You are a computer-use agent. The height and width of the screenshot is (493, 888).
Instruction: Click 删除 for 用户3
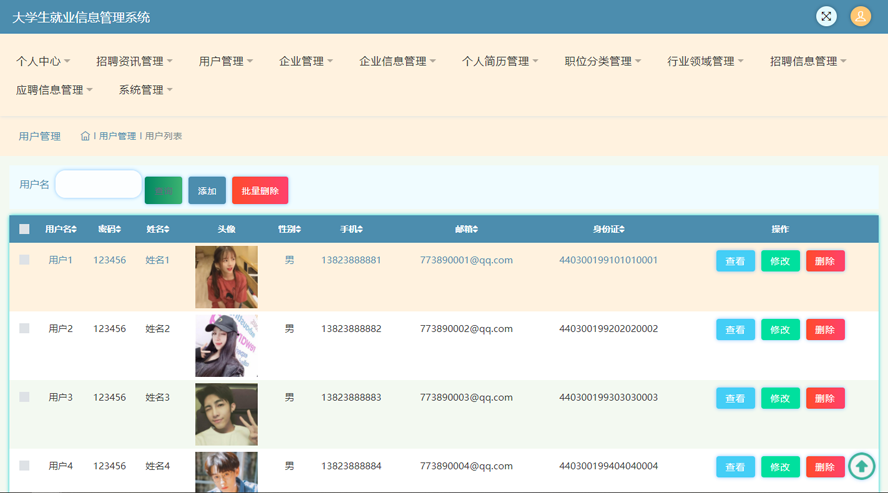pos(825,398)
